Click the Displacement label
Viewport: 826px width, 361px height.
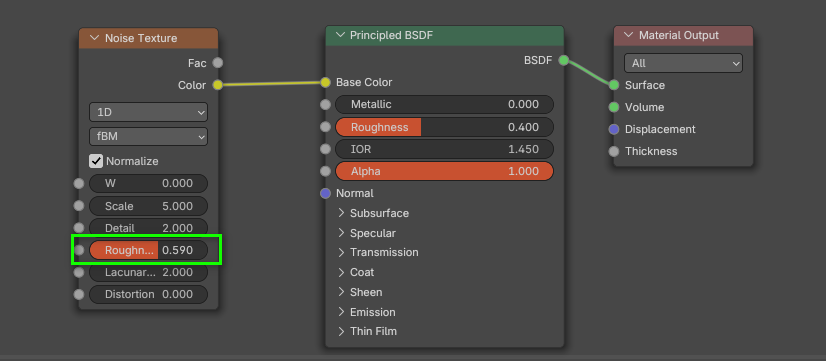point(660,129)
